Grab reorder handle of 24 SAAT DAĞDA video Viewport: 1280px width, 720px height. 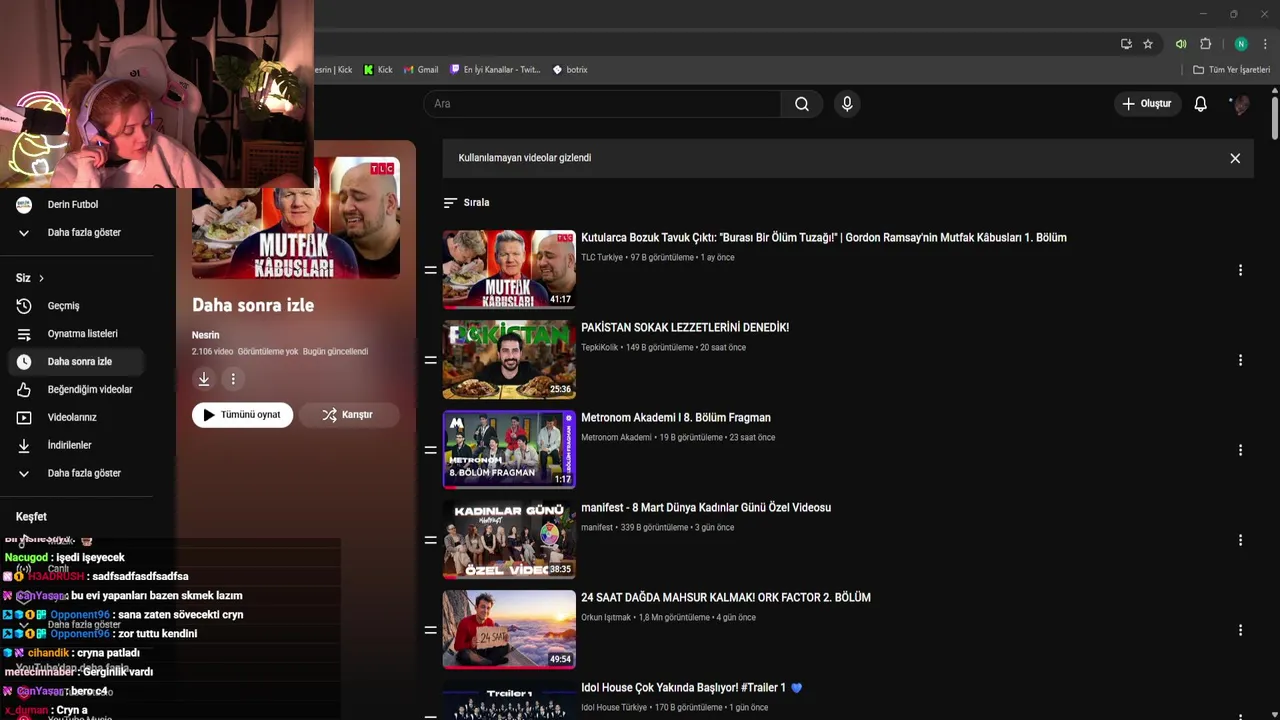point(430,630)
